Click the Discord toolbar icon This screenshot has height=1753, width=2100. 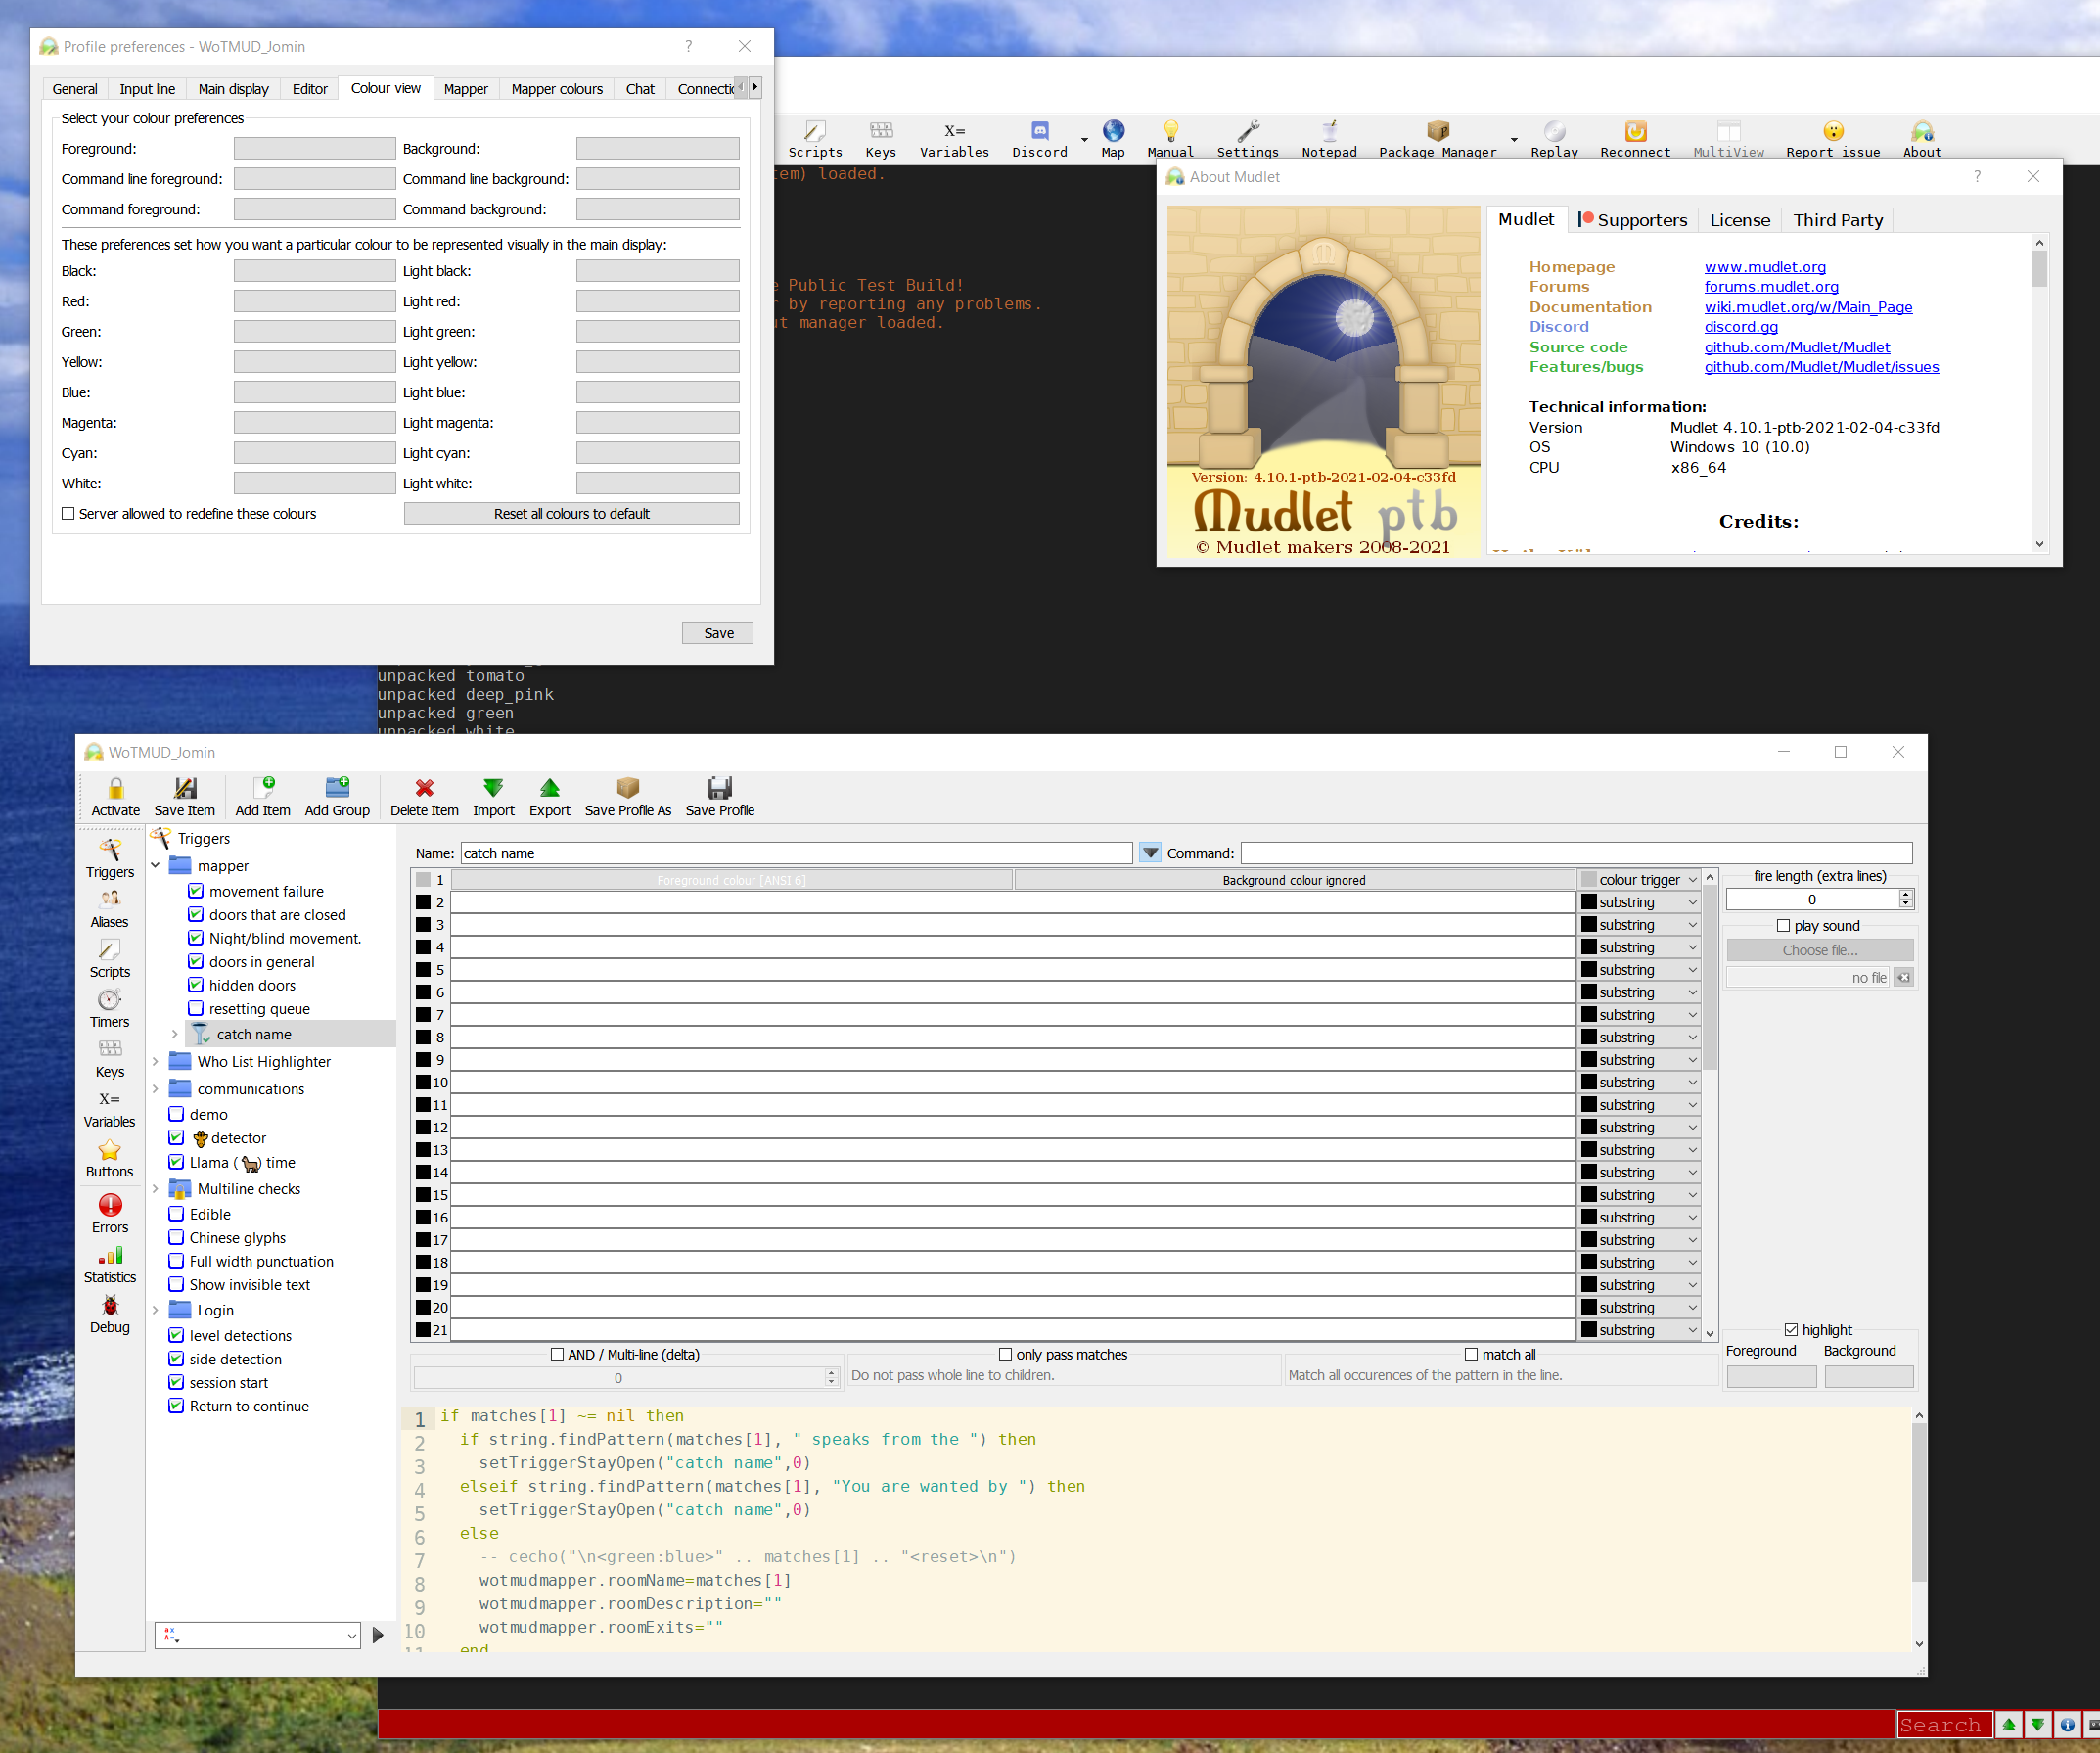point(1040,131)
